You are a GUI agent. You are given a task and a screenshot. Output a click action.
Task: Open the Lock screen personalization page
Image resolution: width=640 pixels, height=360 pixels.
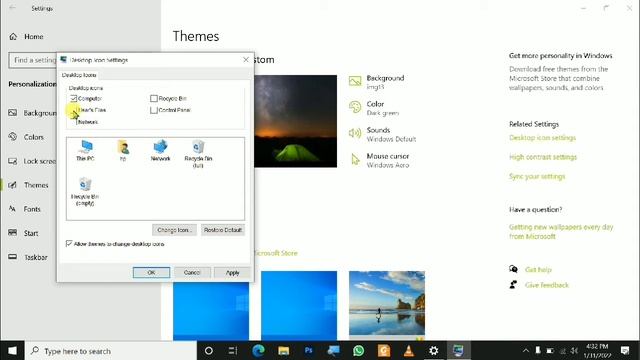[32, 161]
